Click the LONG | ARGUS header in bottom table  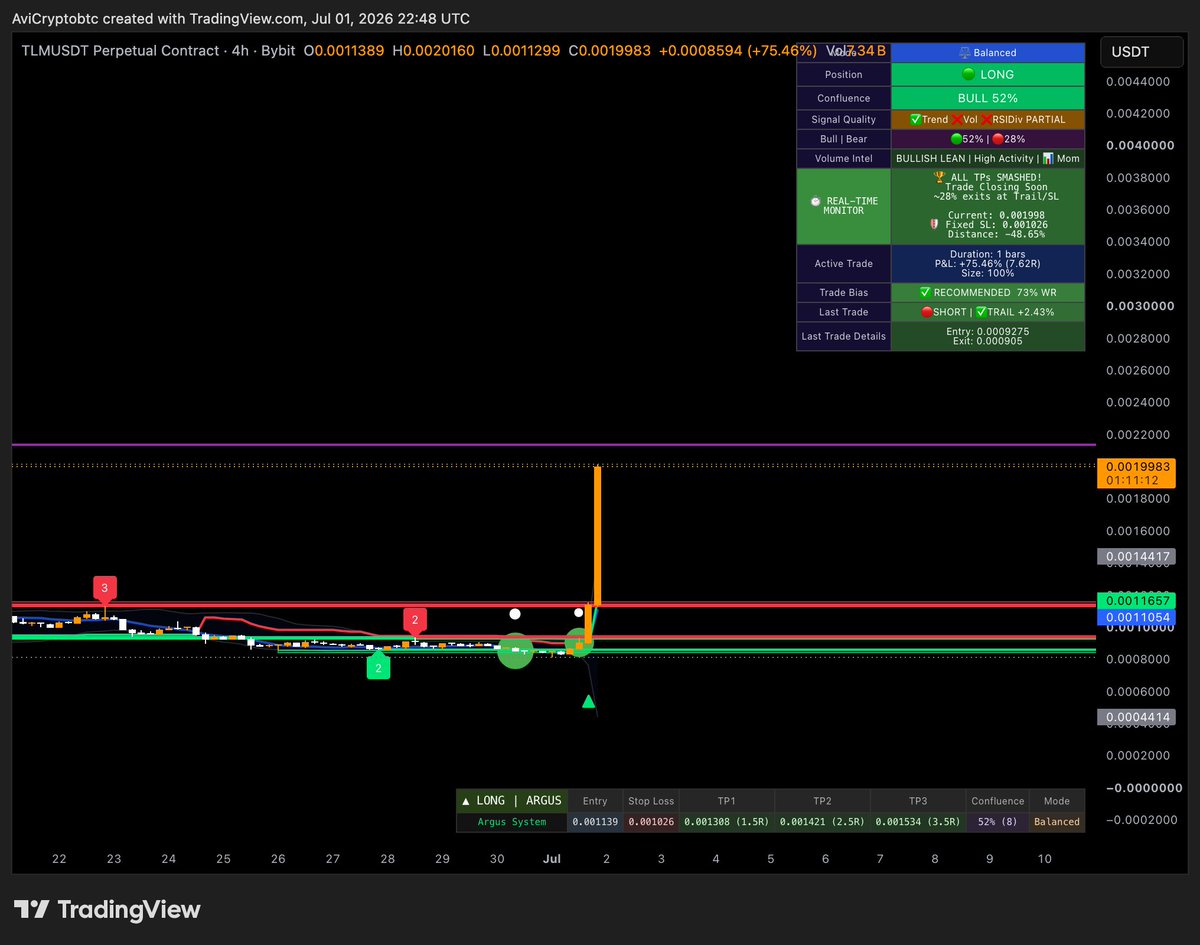click(x=511, y=800)
